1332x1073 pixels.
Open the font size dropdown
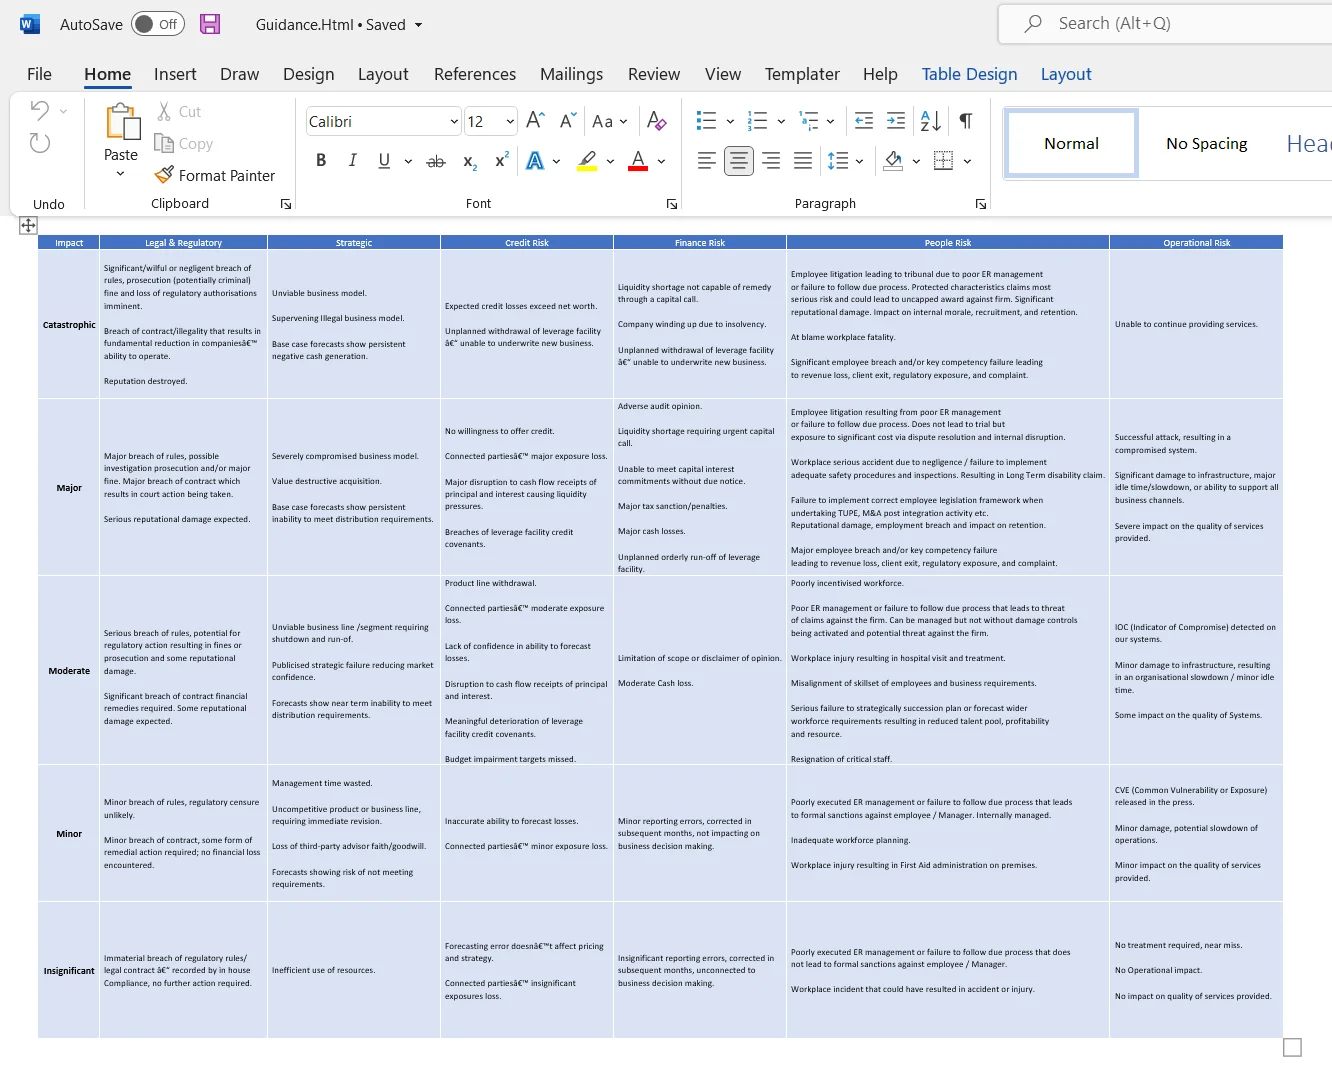[509, 122]
